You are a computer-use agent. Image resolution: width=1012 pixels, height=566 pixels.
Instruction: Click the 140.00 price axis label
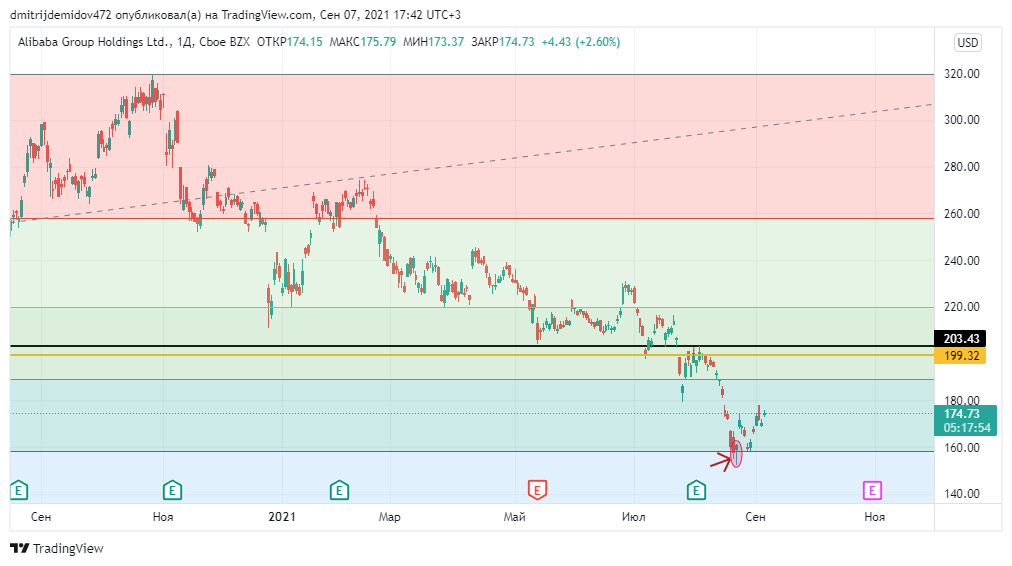(x=962, y=494)
